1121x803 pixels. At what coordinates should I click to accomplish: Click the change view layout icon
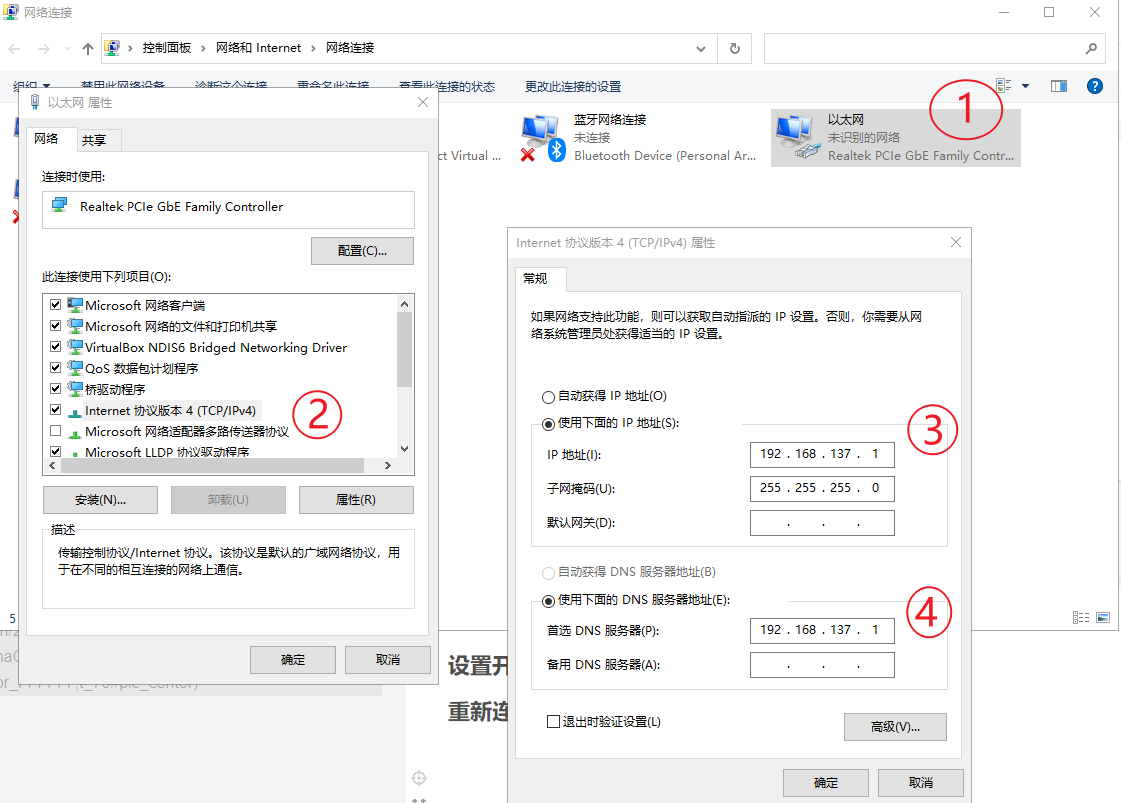coord(1001,86)
